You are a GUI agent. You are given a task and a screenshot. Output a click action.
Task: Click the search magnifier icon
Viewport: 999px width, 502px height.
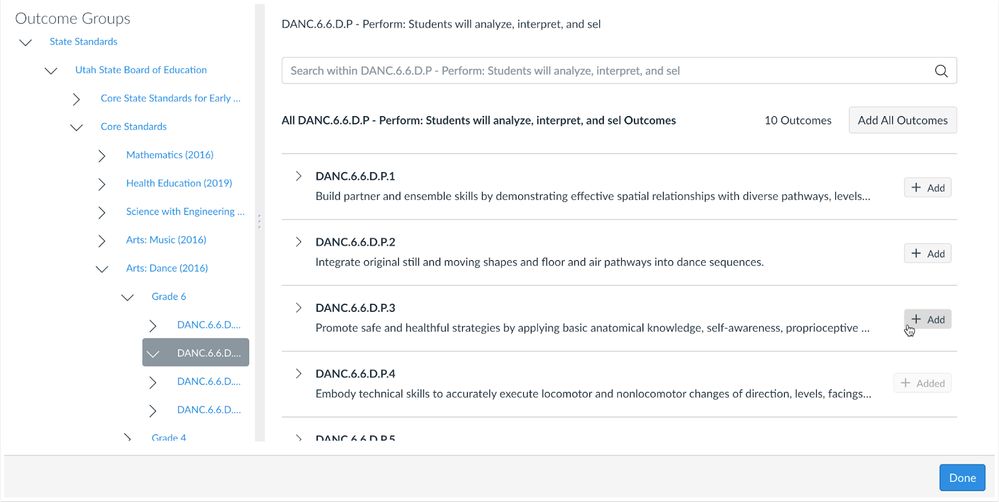click(x=941, y=71)
